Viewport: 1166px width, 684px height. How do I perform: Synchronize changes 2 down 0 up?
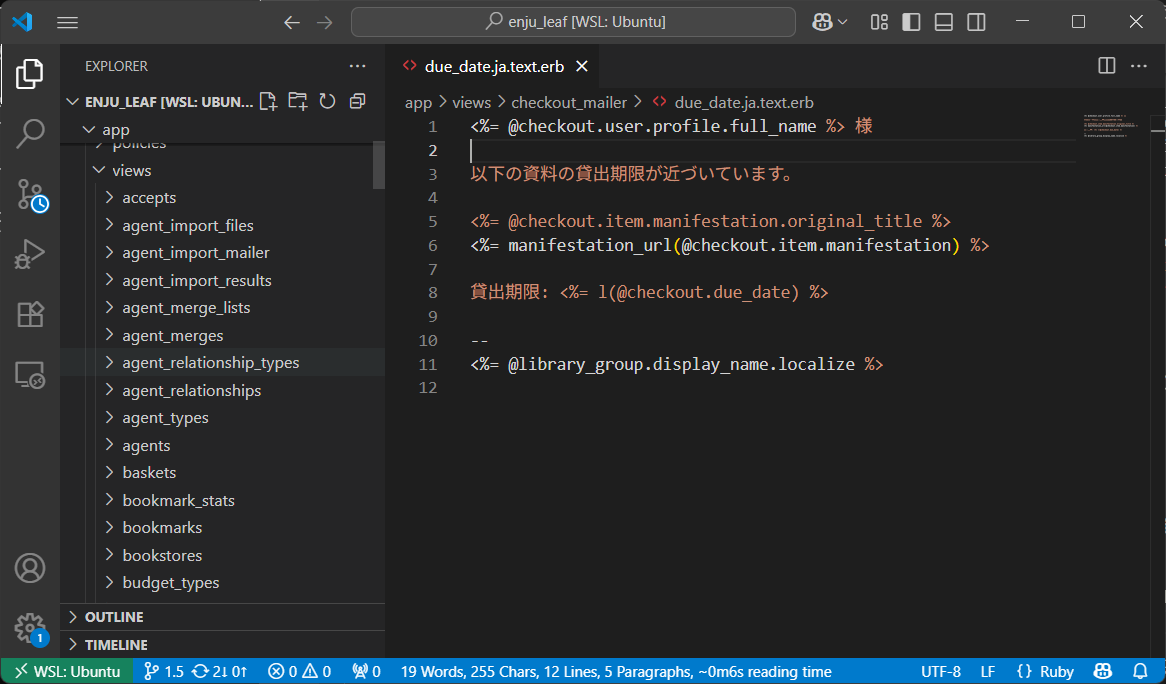[219, 671]
